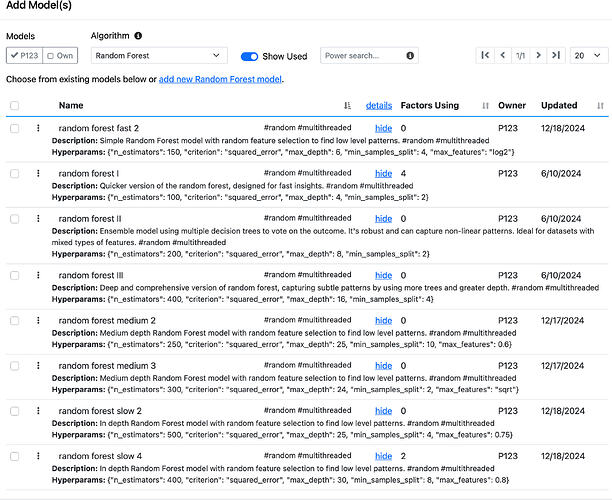Click model name random forest II
This screenshot has height=500, width=612.
[90, 219]
